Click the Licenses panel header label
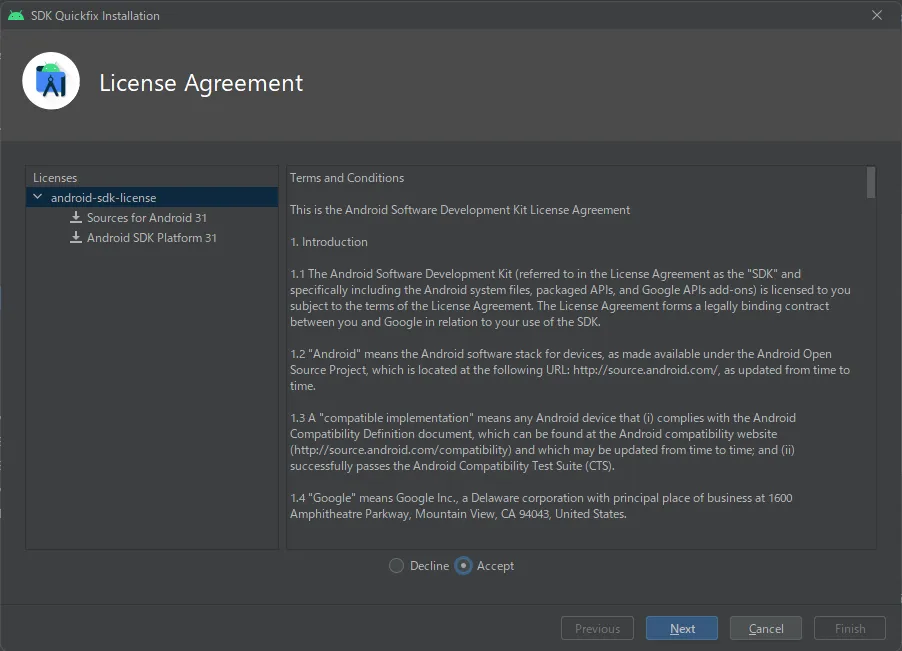The height and width of the screenshot is (651, 902). pos(55,178)
